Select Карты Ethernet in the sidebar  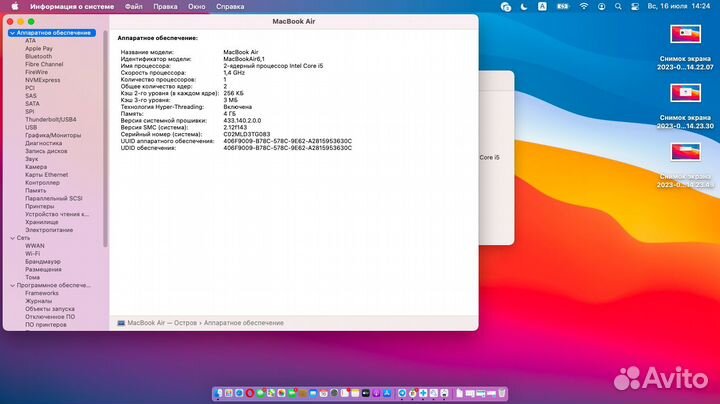click(46, 175)
